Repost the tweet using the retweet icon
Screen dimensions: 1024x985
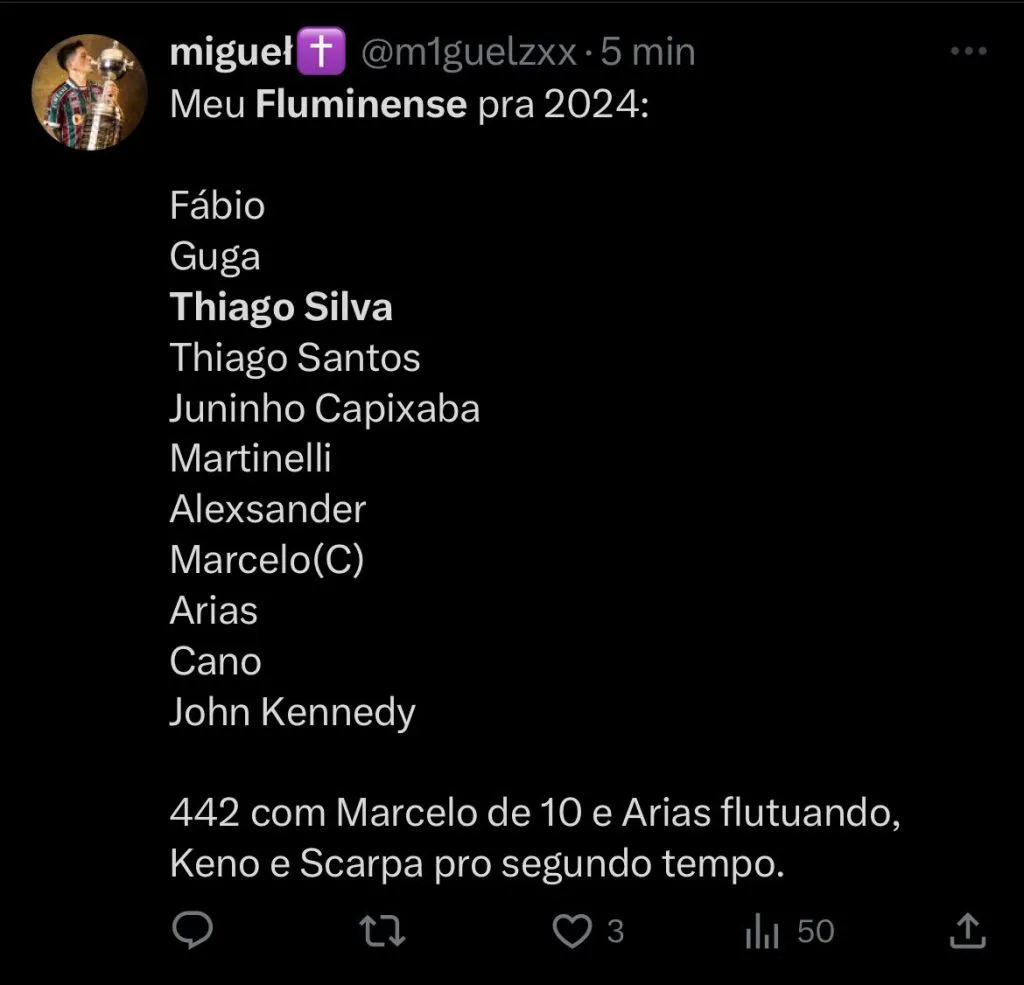tap(382, 931)
